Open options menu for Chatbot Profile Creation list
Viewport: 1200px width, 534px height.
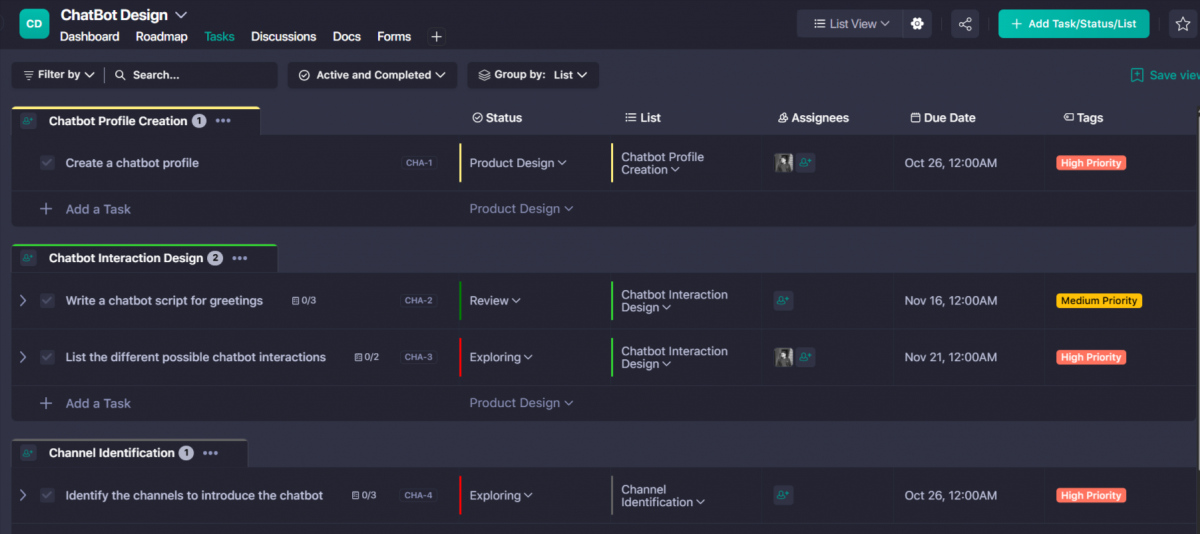[x=223, y=121]
